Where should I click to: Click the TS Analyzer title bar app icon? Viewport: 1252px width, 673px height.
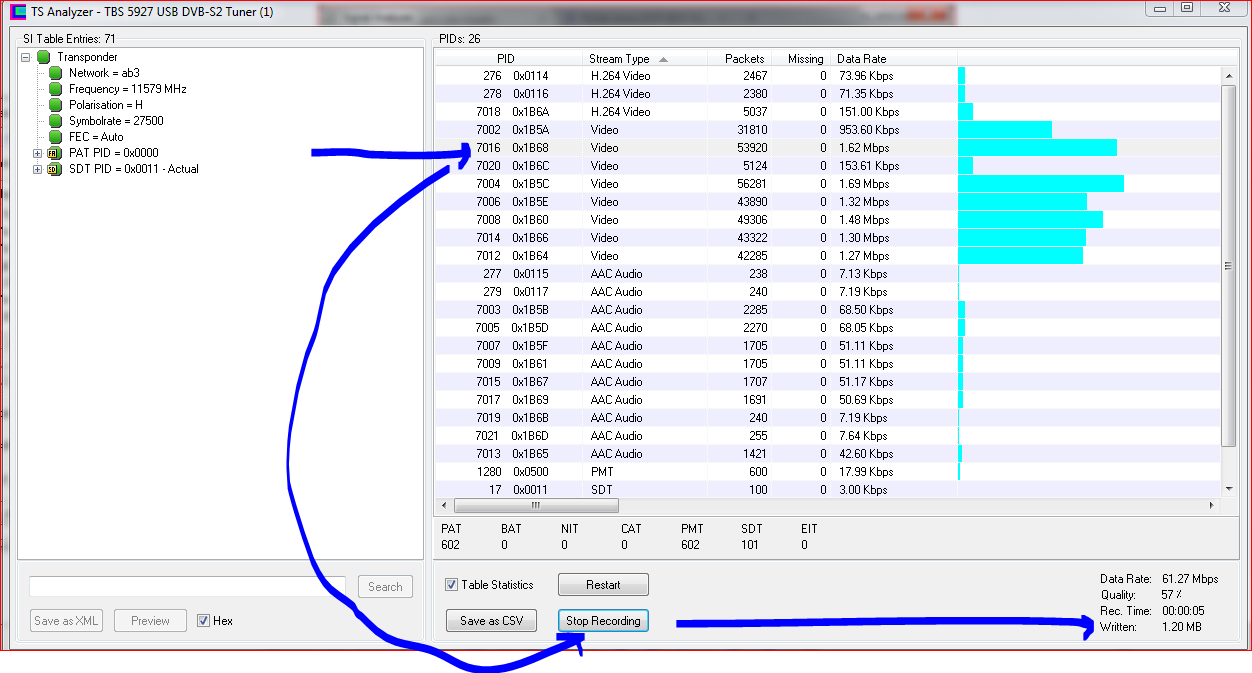[18, 12]
